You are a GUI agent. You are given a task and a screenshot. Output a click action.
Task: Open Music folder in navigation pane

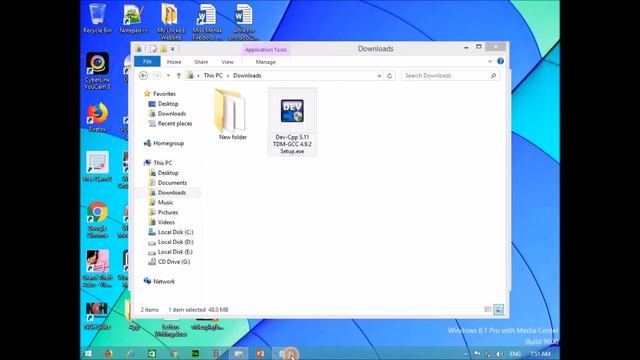(165, 202)
